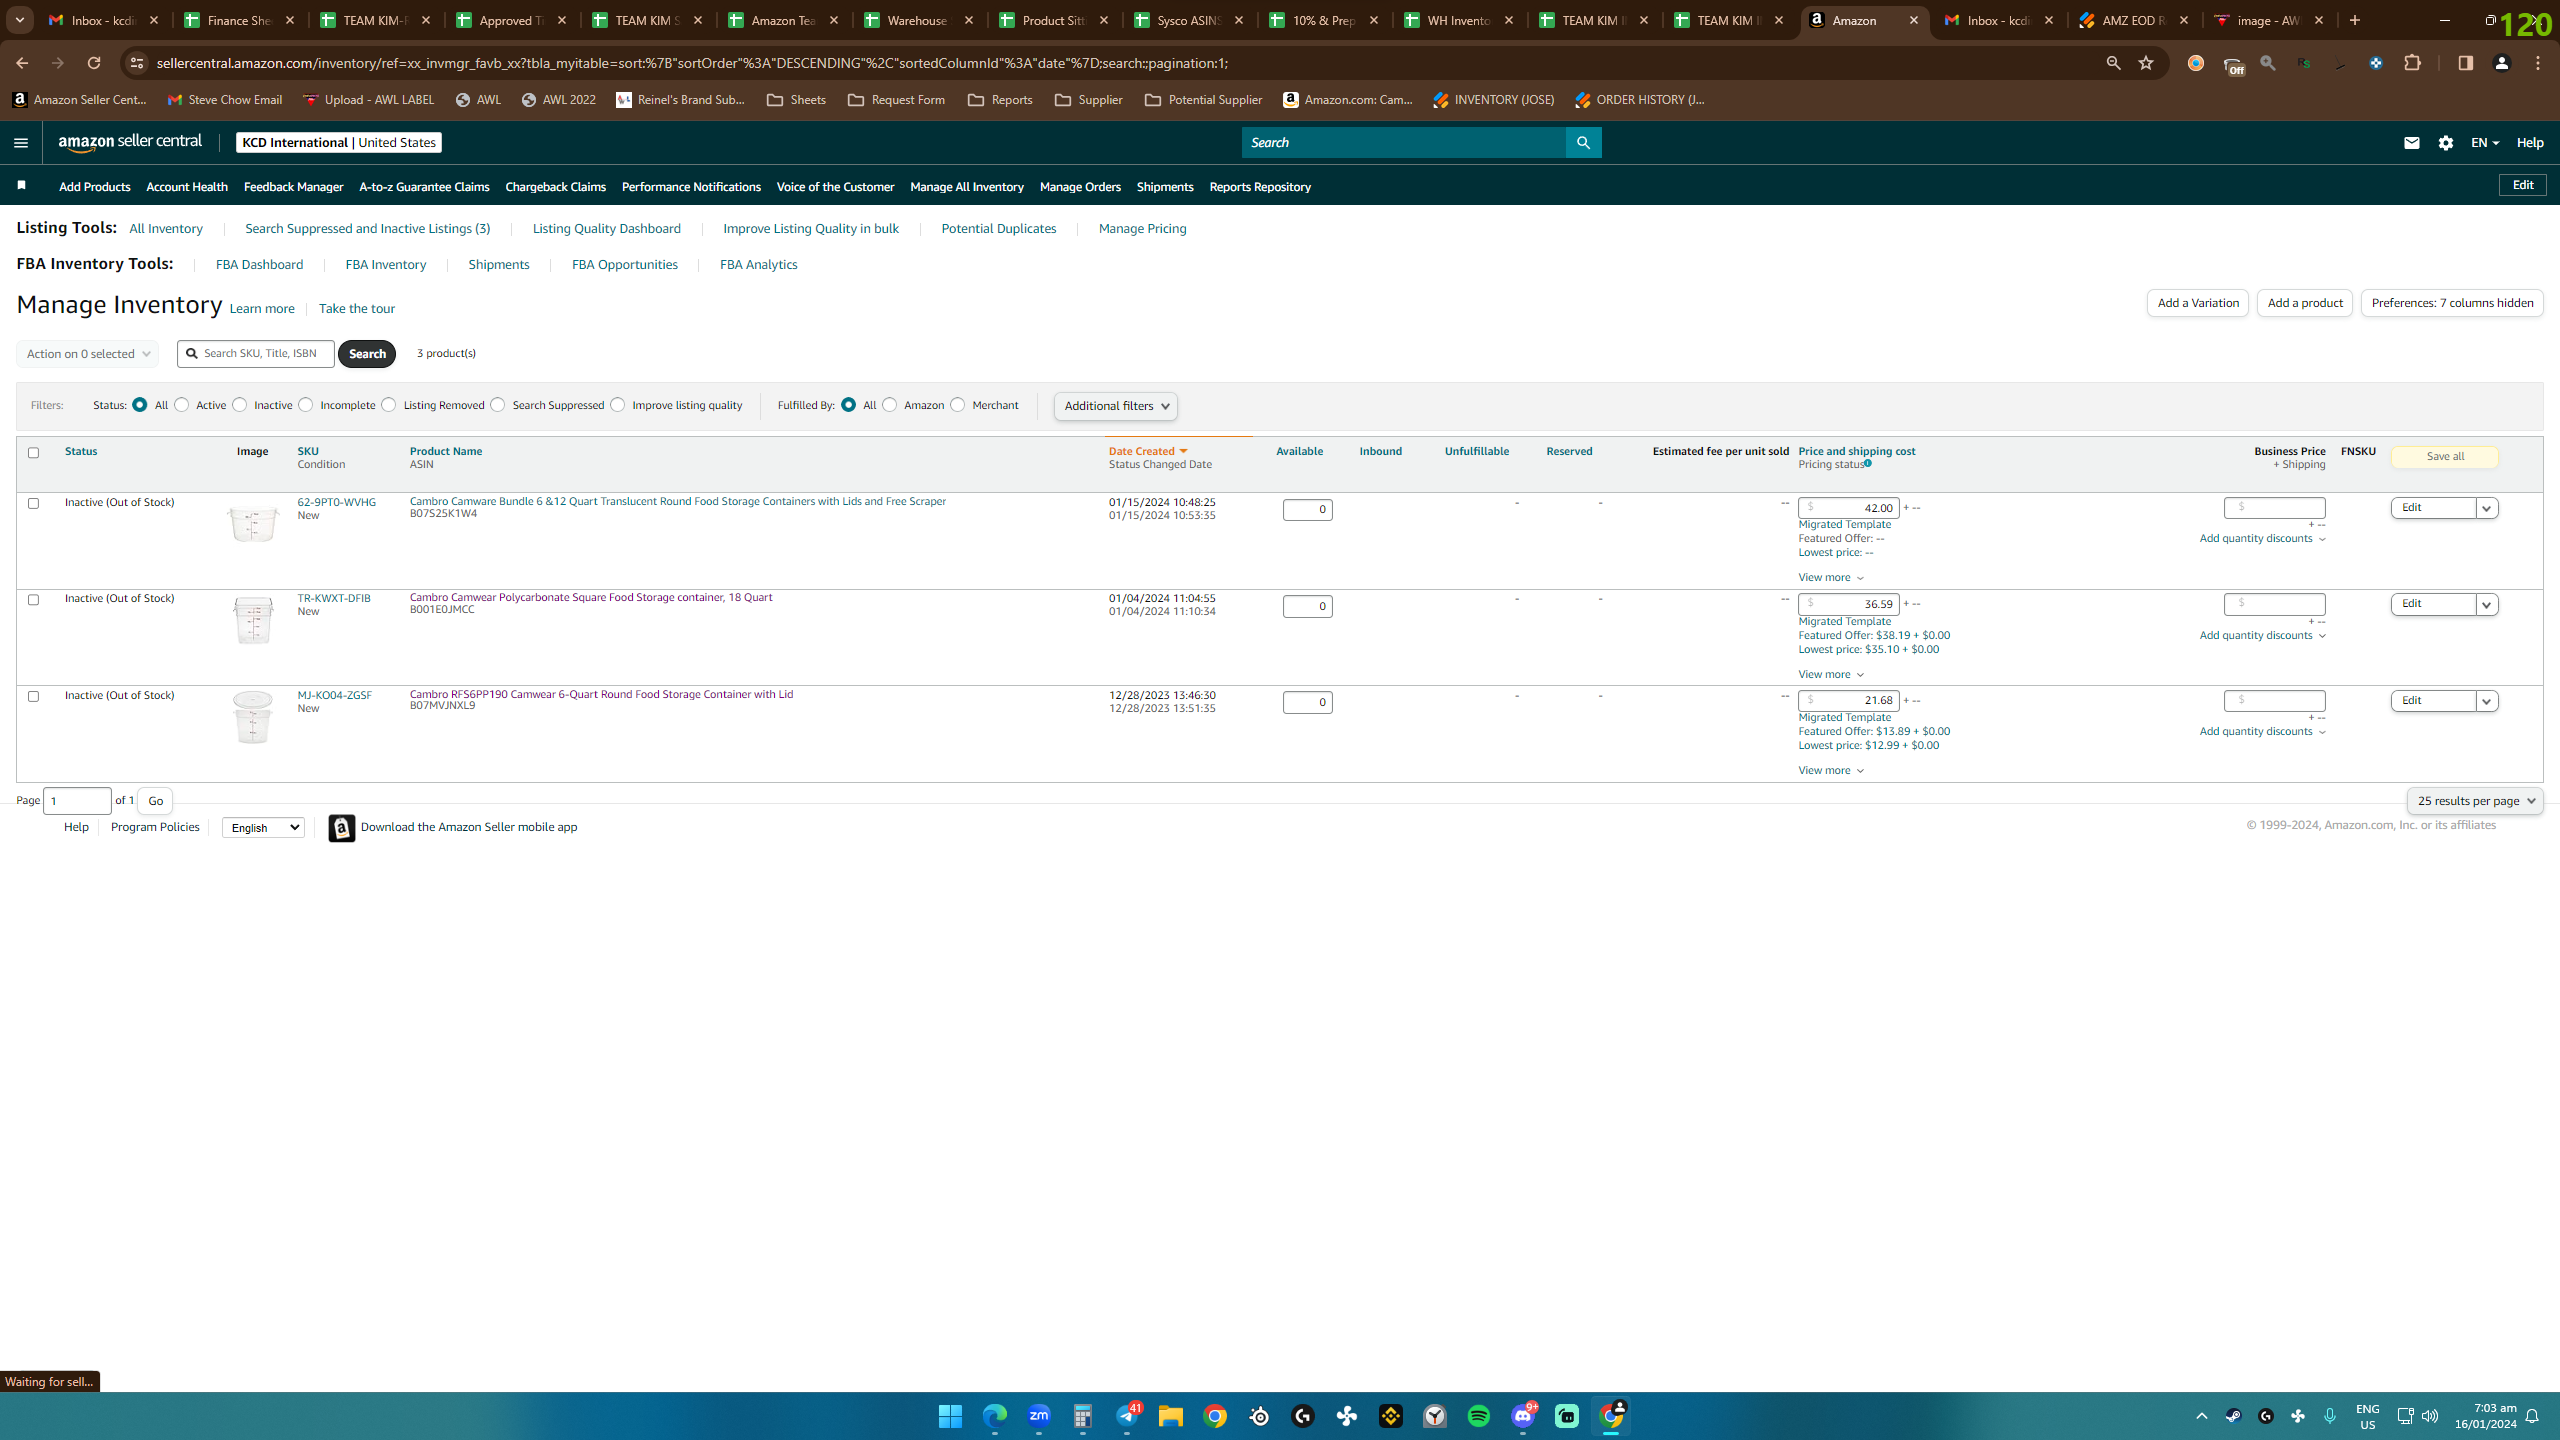
Task: Select checkbox for SKU MJ-KO04-ZGSF row
Action: pyautogui.click(x=33, y=696)
